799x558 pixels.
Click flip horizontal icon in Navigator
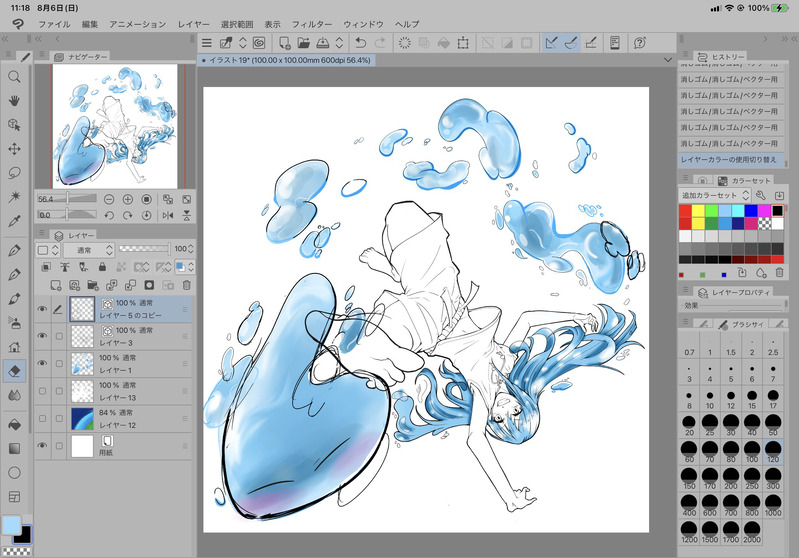click(x=168, y=216)
